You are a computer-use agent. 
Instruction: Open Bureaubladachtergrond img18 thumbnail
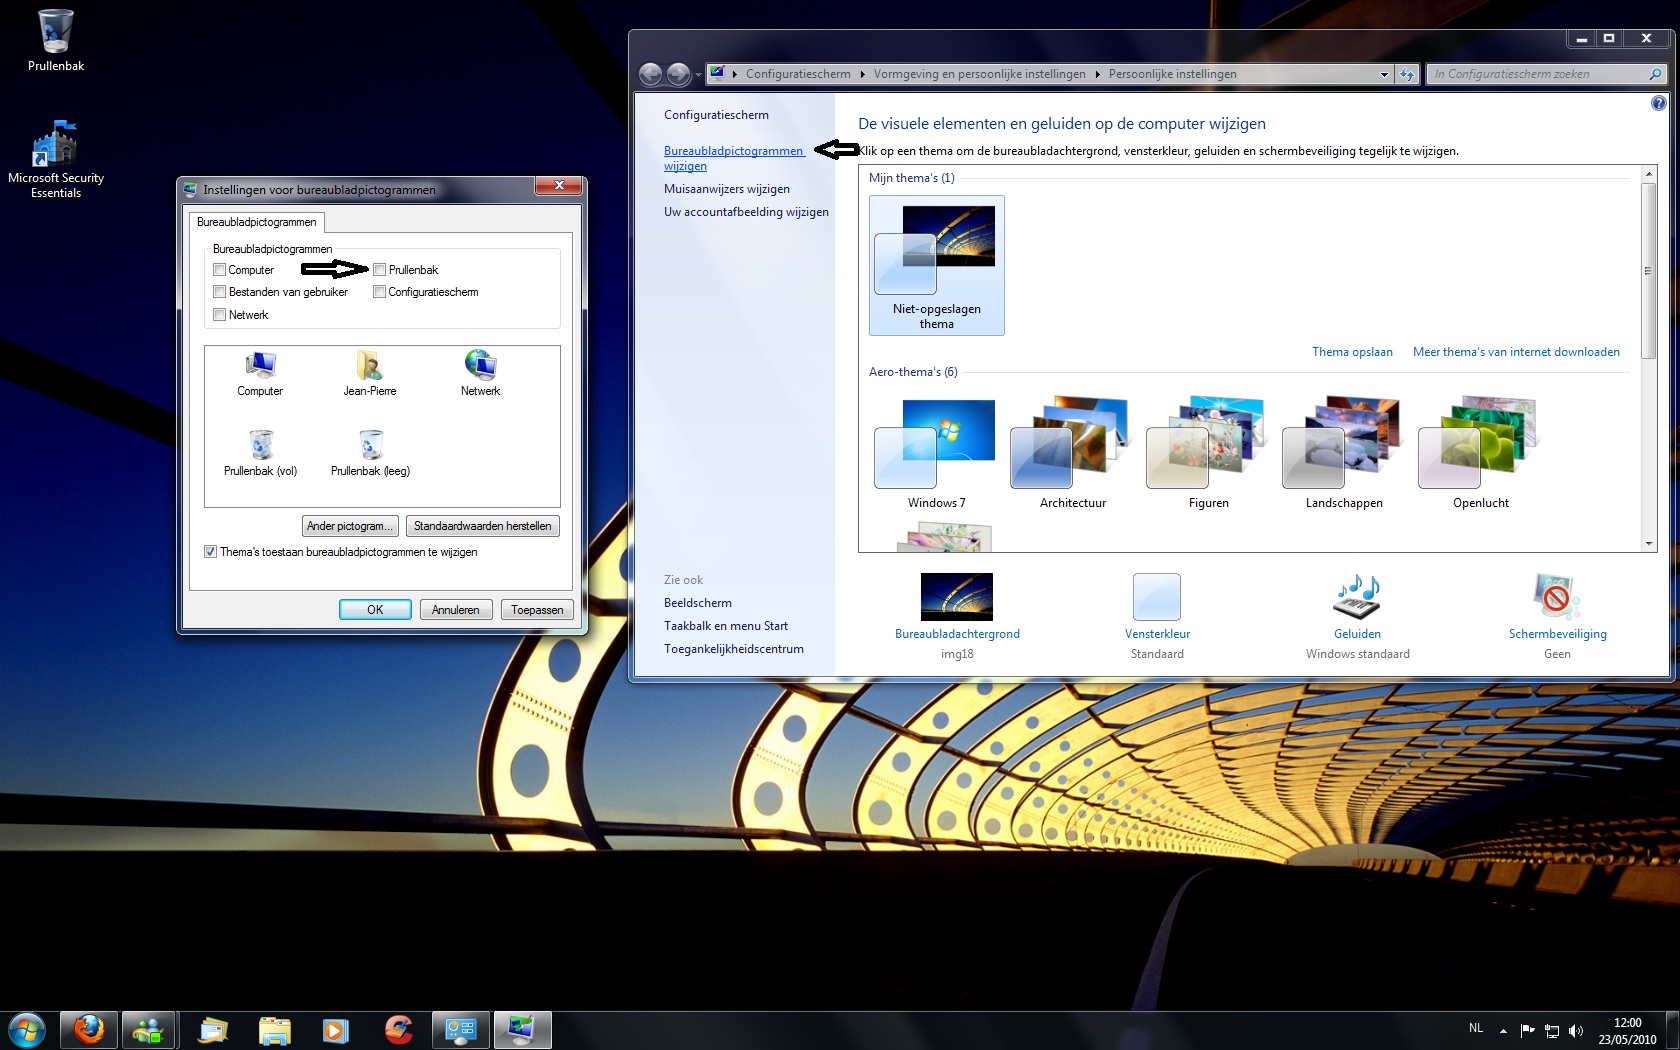(x=957, y=597)
